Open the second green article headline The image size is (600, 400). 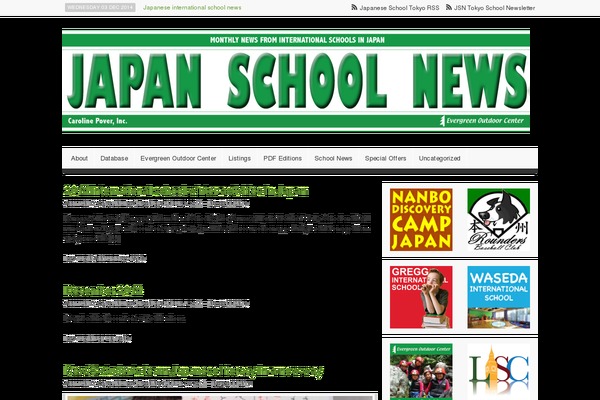coord(103,291)
